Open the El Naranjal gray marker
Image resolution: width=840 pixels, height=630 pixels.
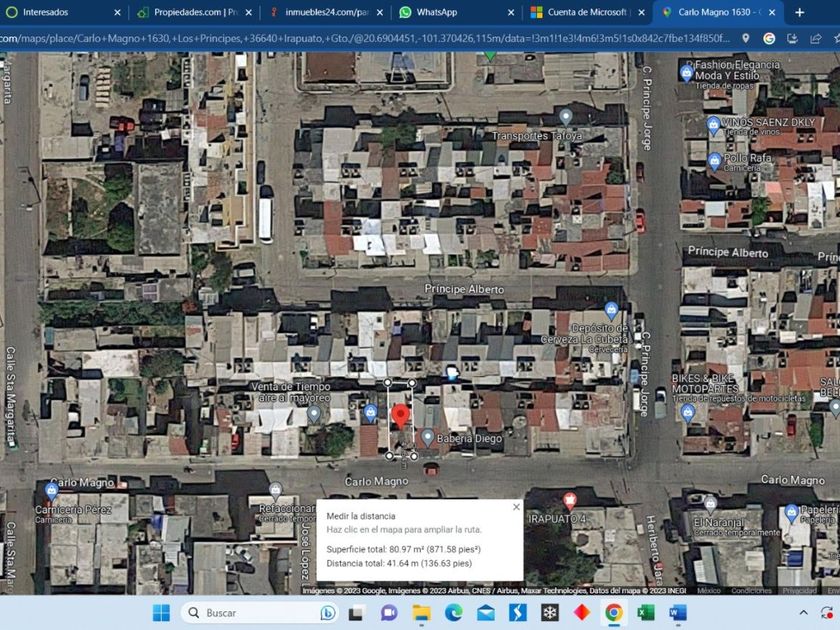tap(710, 504)
